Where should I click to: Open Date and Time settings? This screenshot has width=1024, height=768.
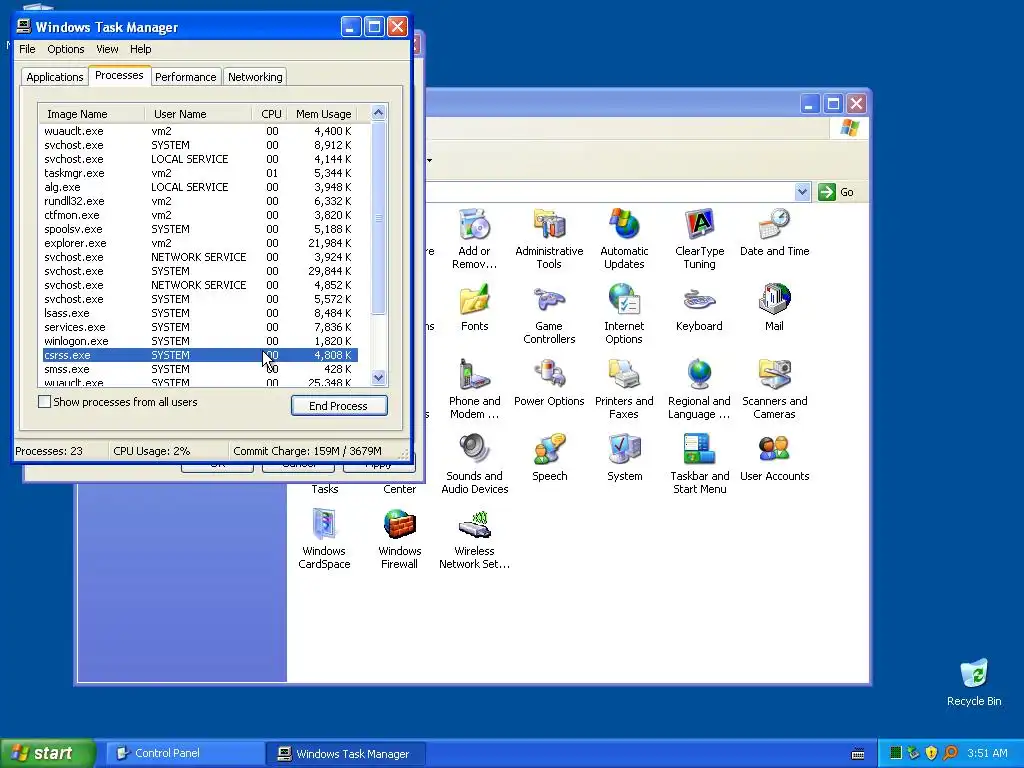point(774,232)
